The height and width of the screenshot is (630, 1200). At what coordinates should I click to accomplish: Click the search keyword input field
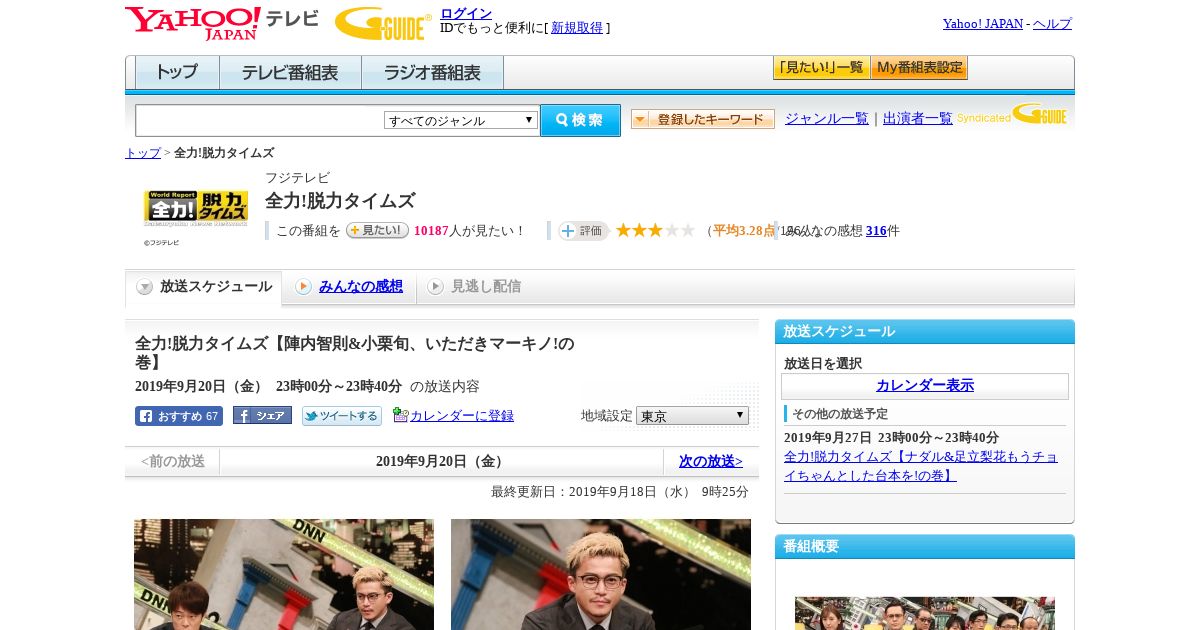tap(259, 120)
